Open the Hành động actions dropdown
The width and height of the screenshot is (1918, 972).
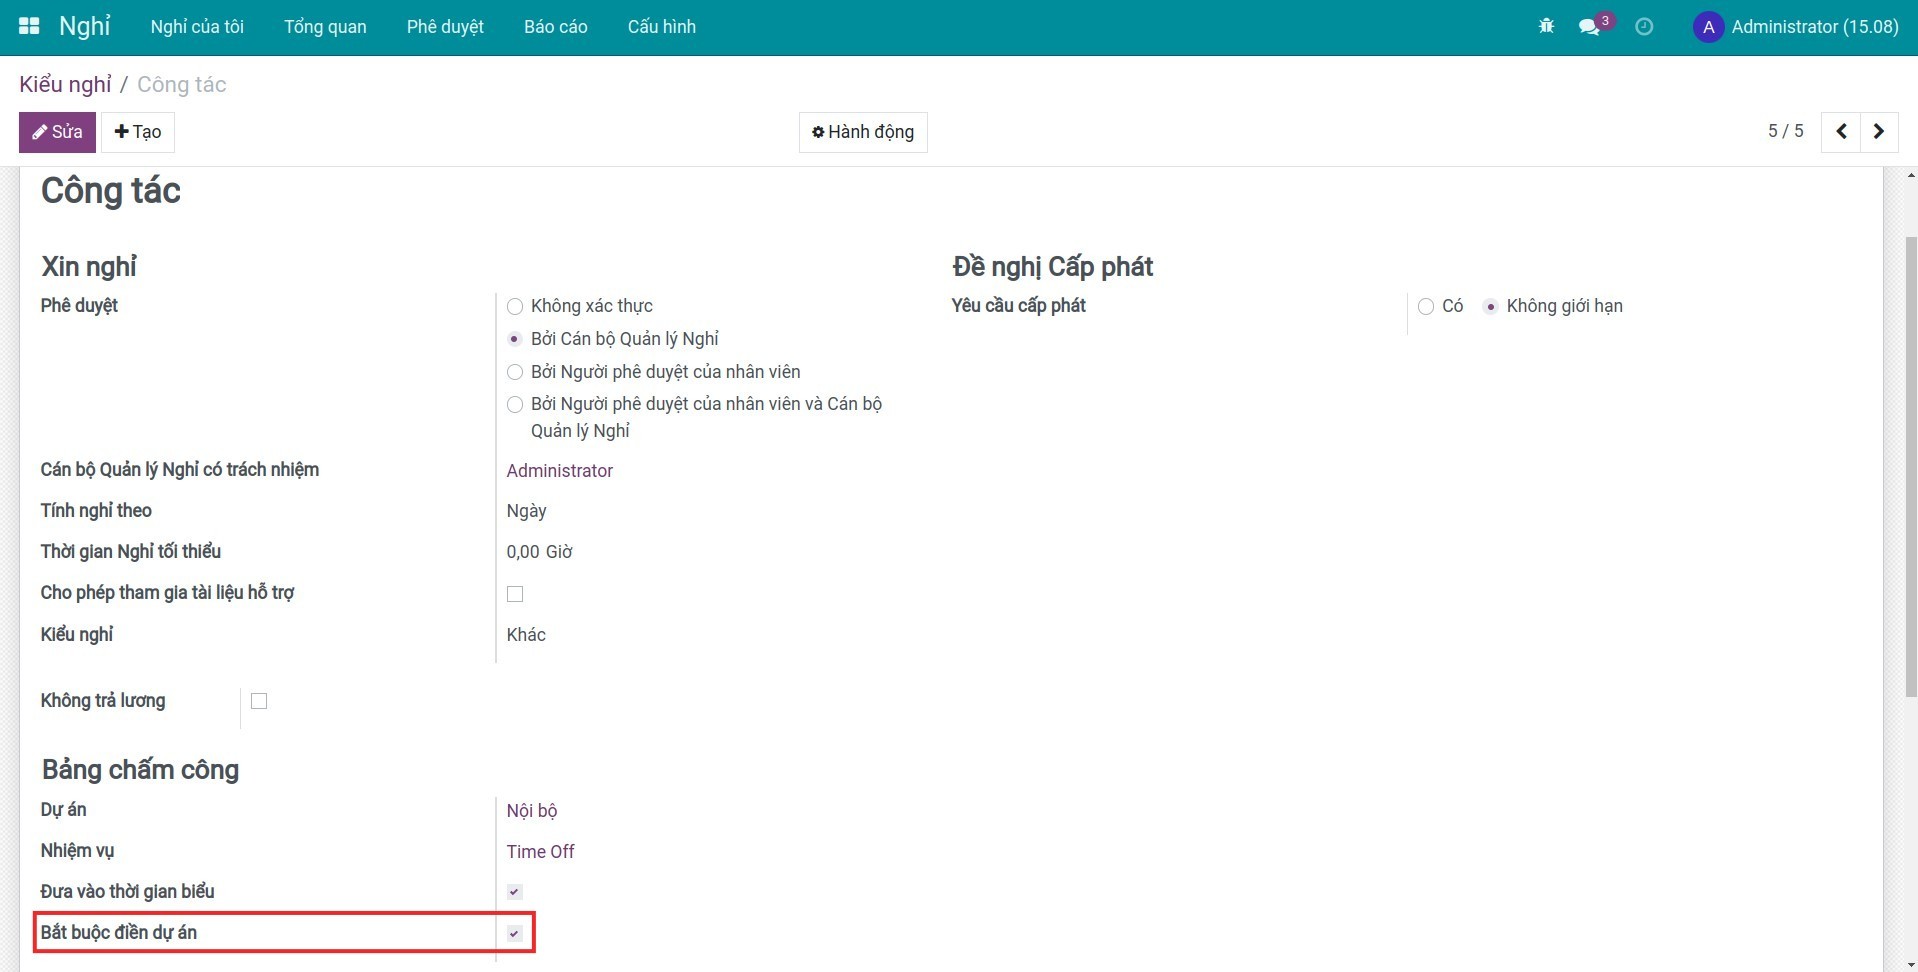pyautogui.click(x=863, y=132)
